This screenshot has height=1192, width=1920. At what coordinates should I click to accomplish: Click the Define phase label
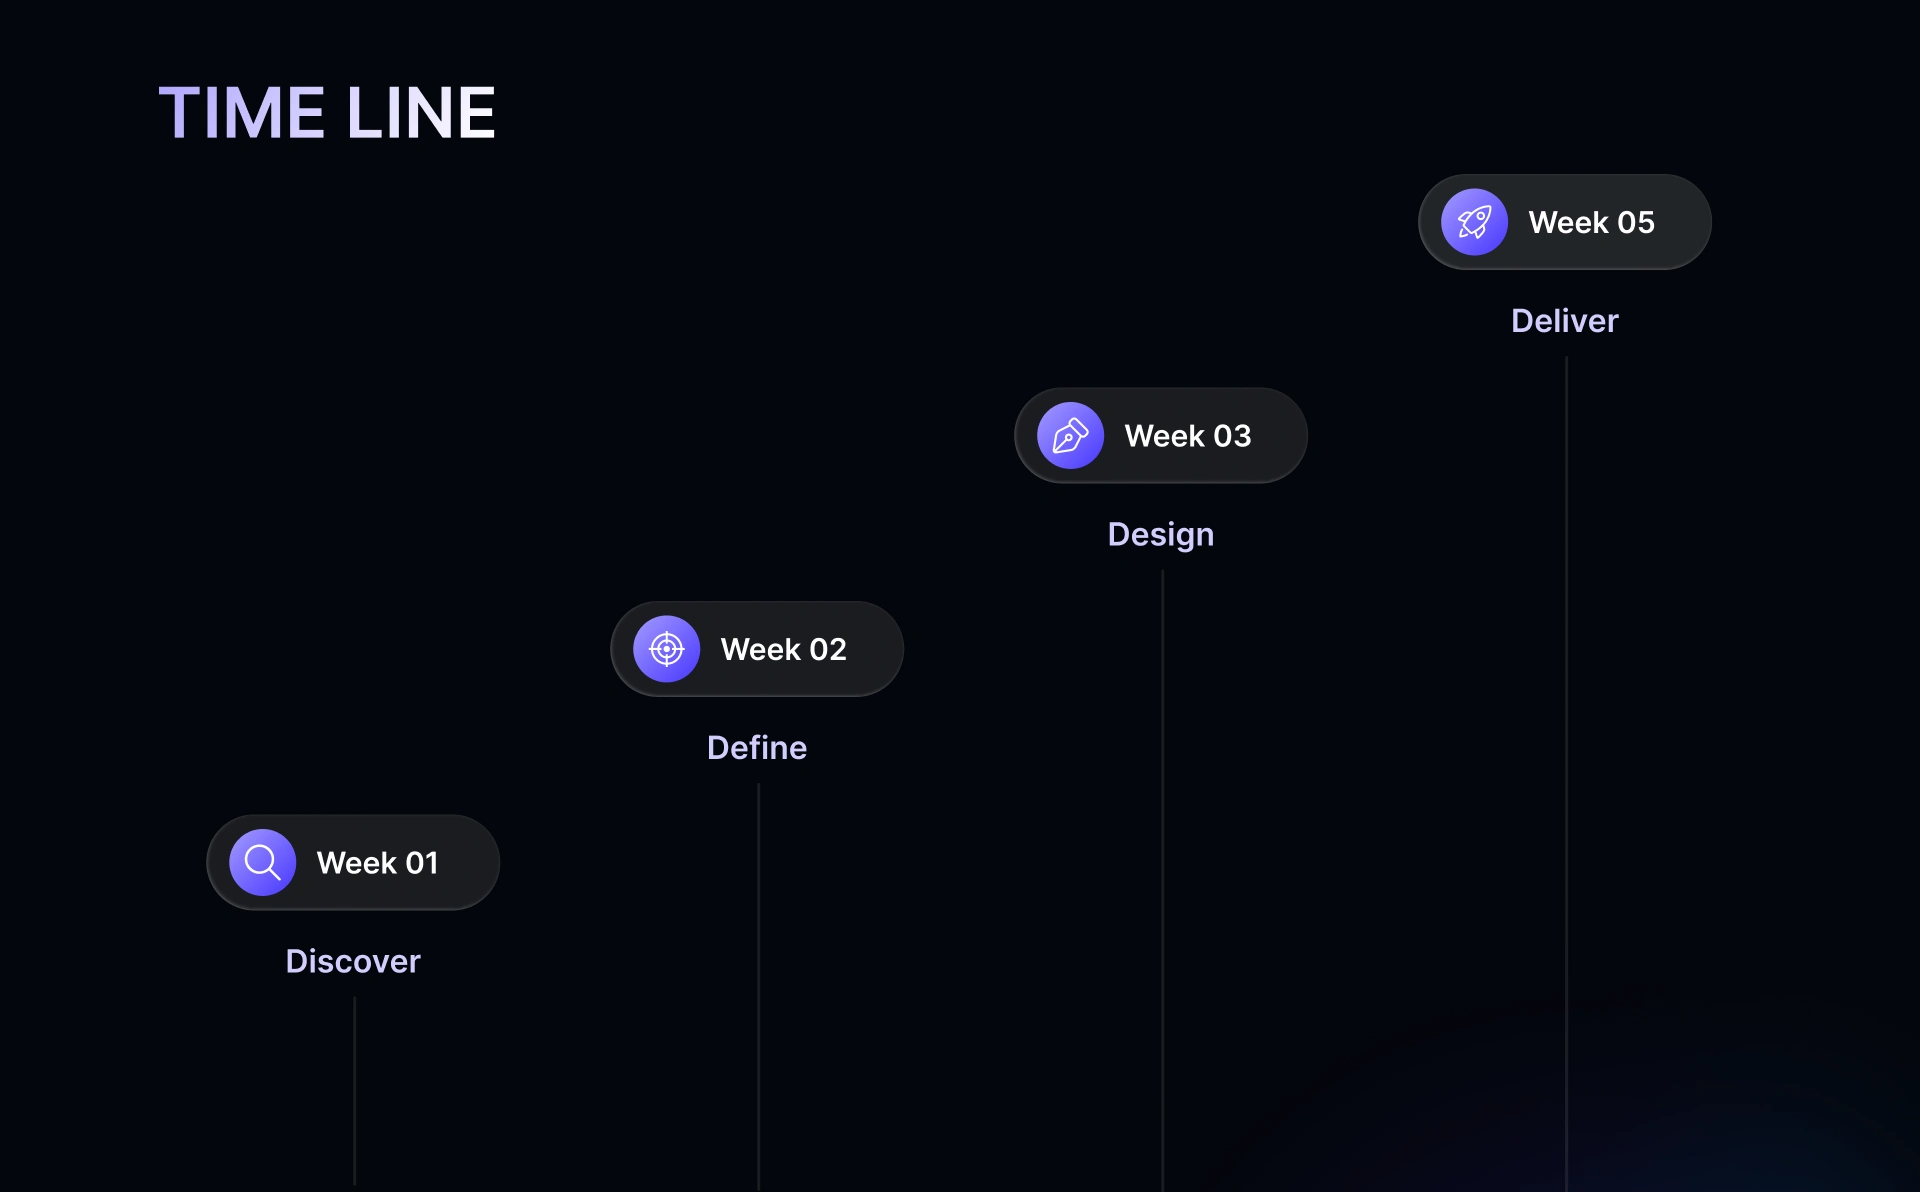tap(756, 748)
